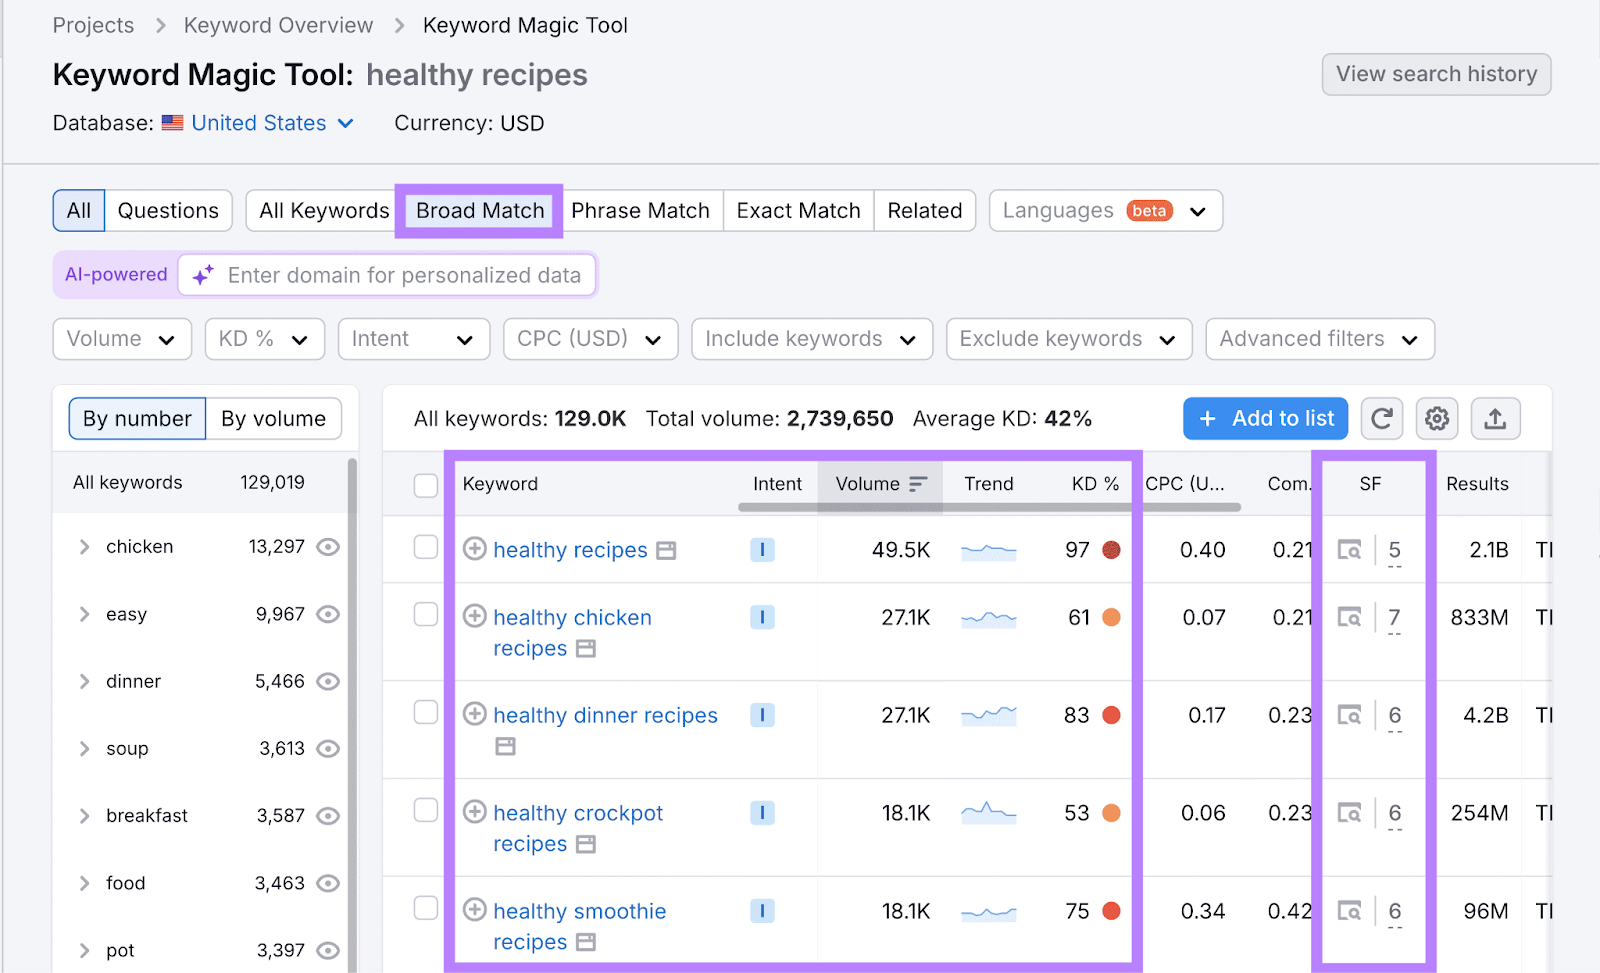This screenshot has height=973, width=1600.
Task: Click the SERP features magnifier for healthy dinner recipes
Action: [x=1350, y=715]
